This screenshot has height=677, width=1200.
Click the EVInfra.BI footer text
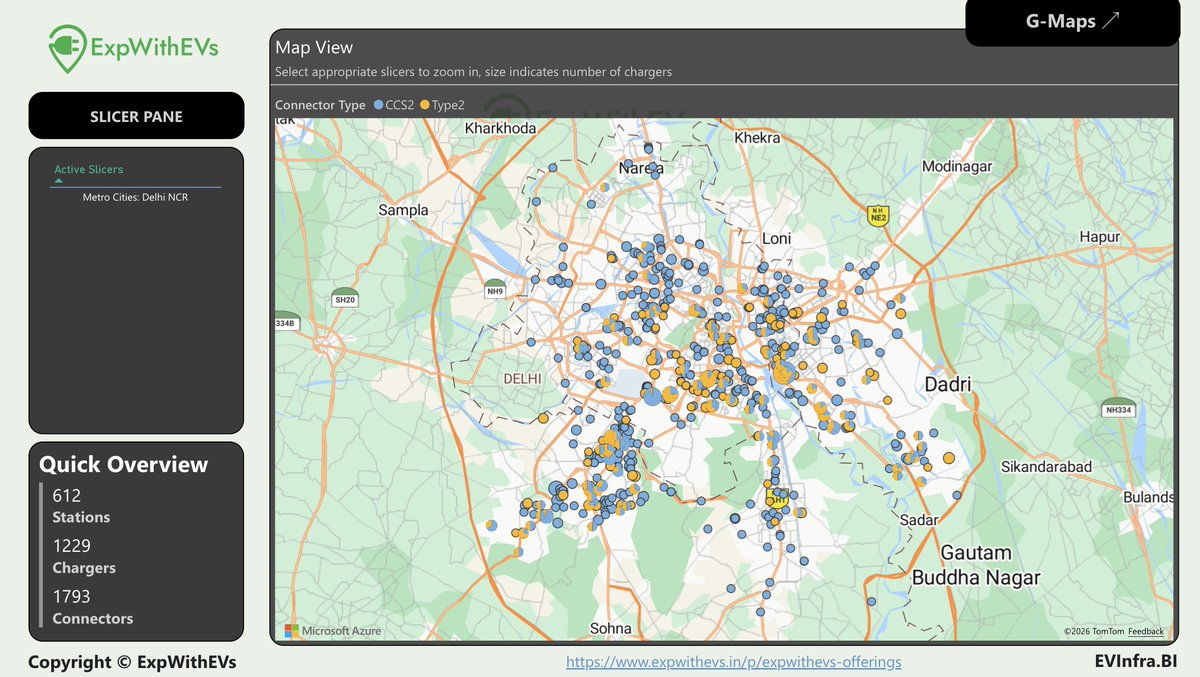(x=1134, y=662)
